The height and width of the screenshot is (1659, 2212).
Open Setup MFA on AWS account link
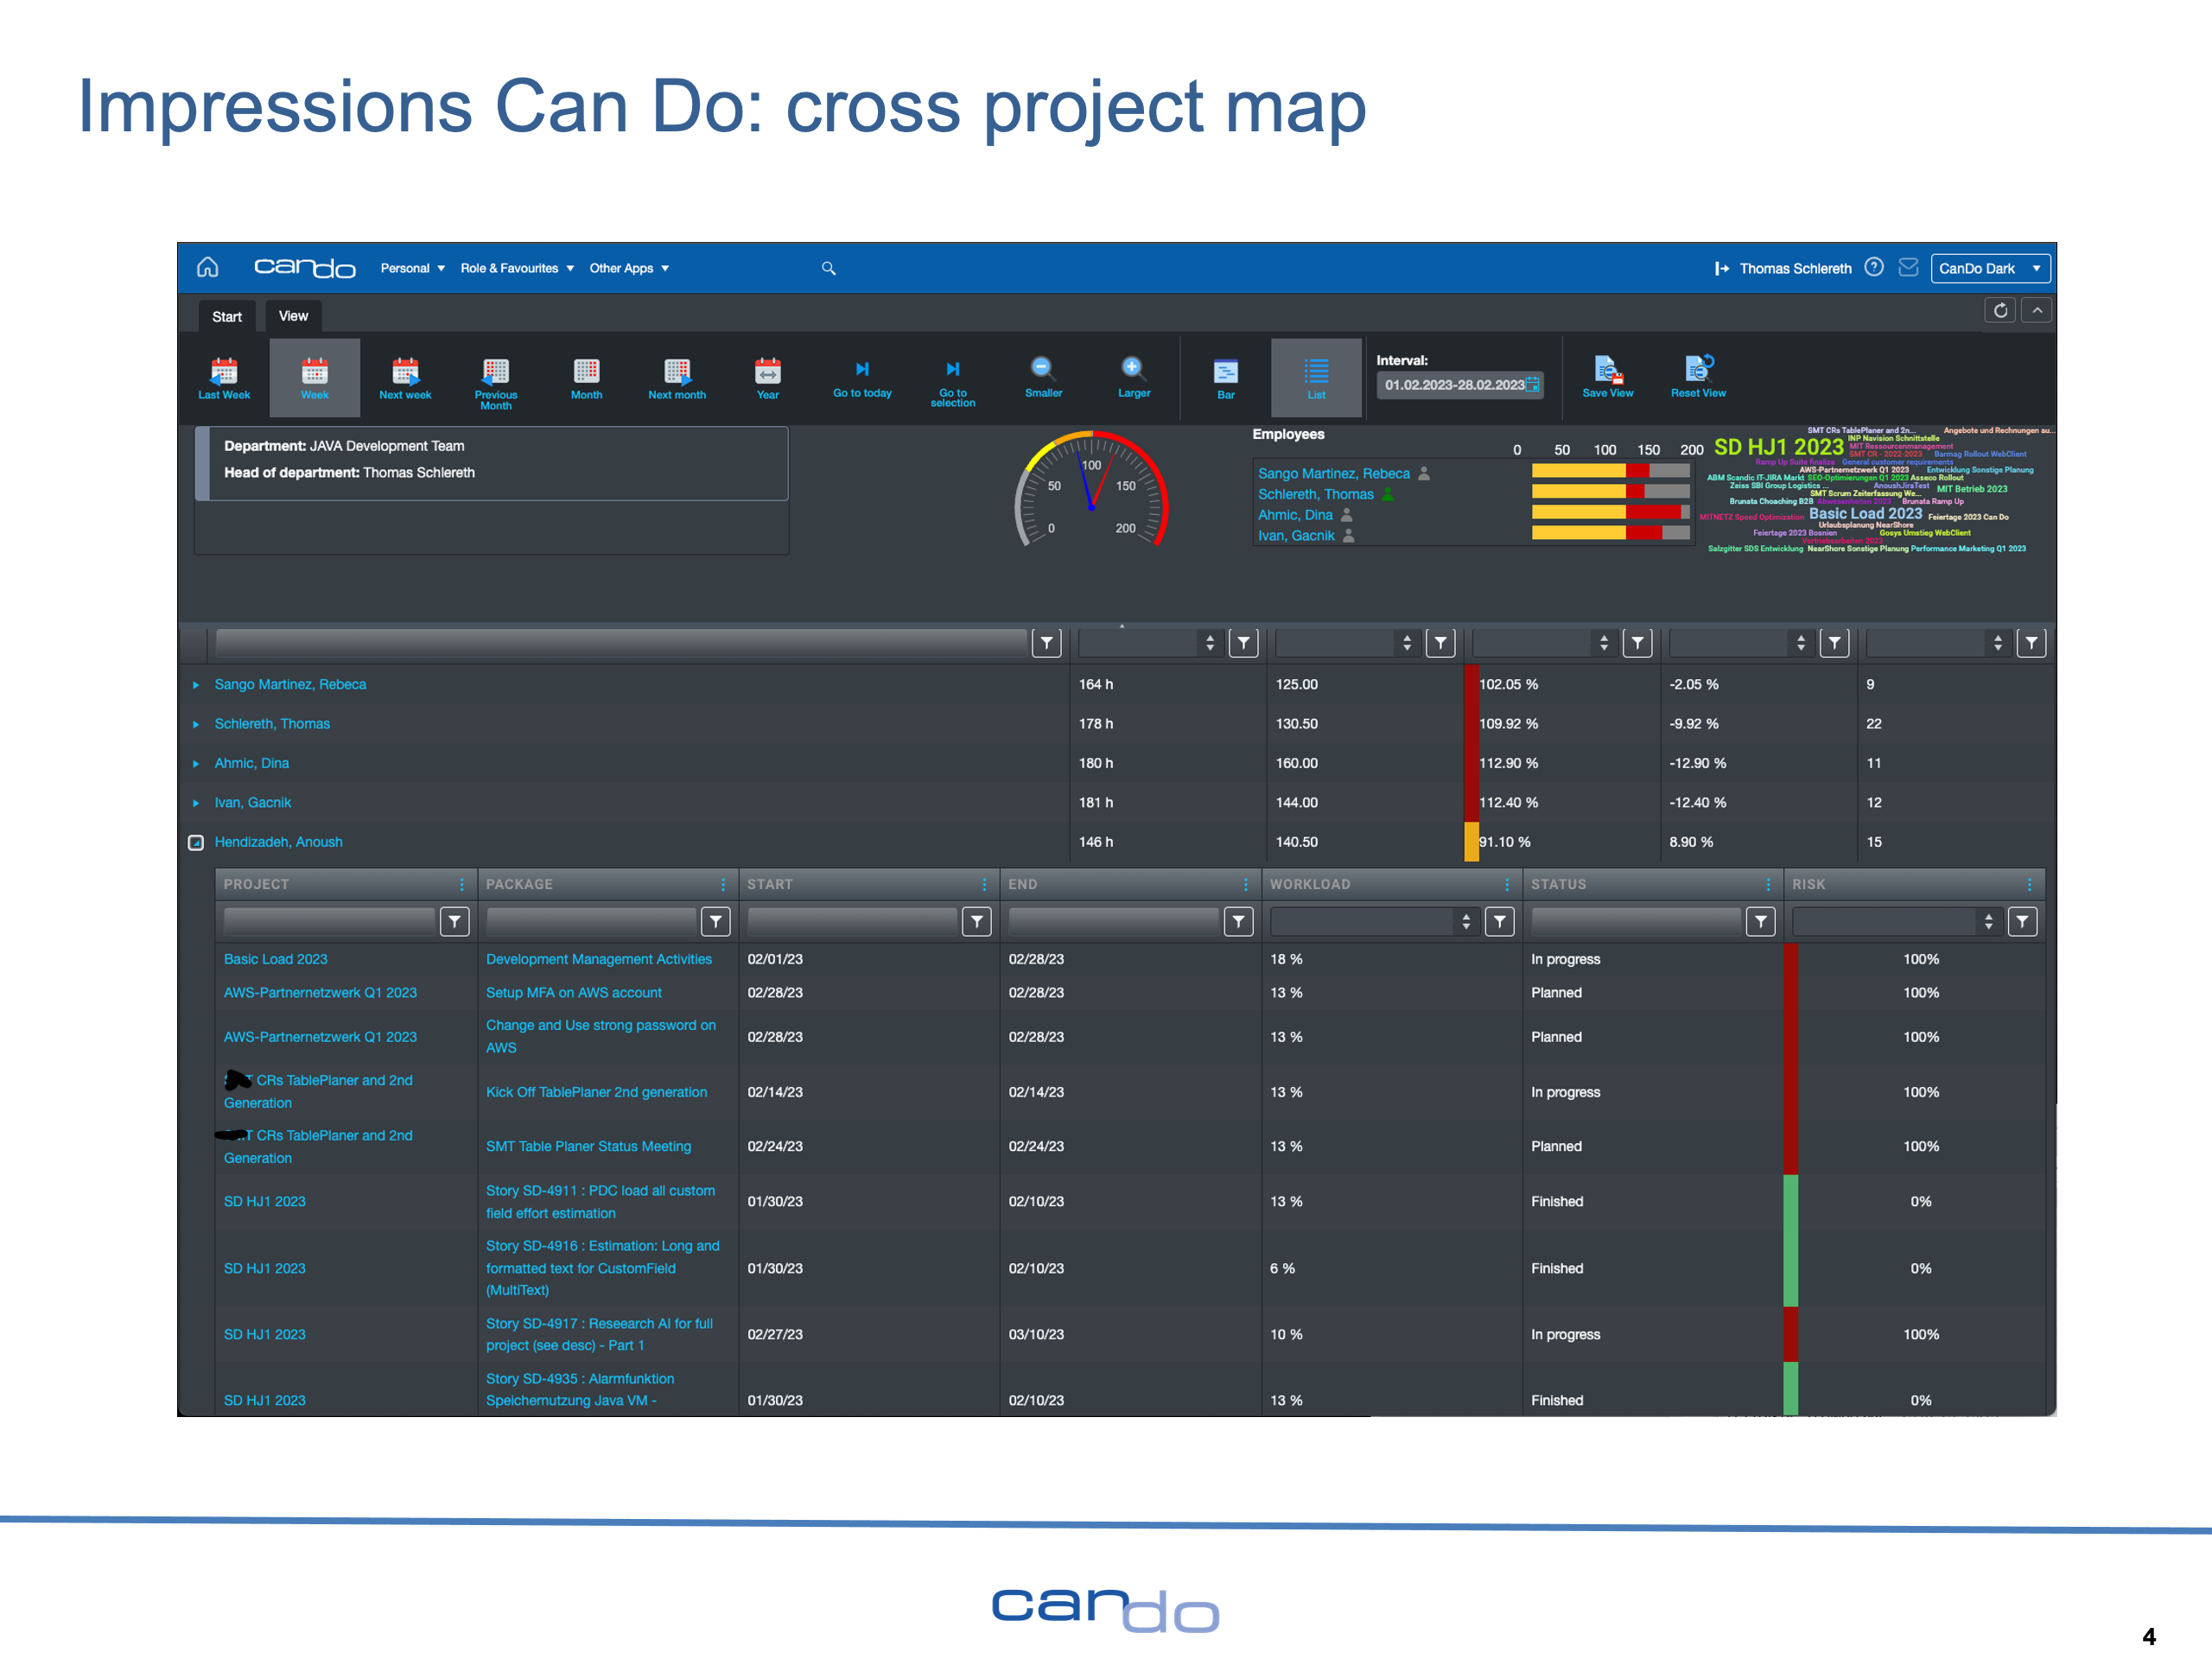574,992
